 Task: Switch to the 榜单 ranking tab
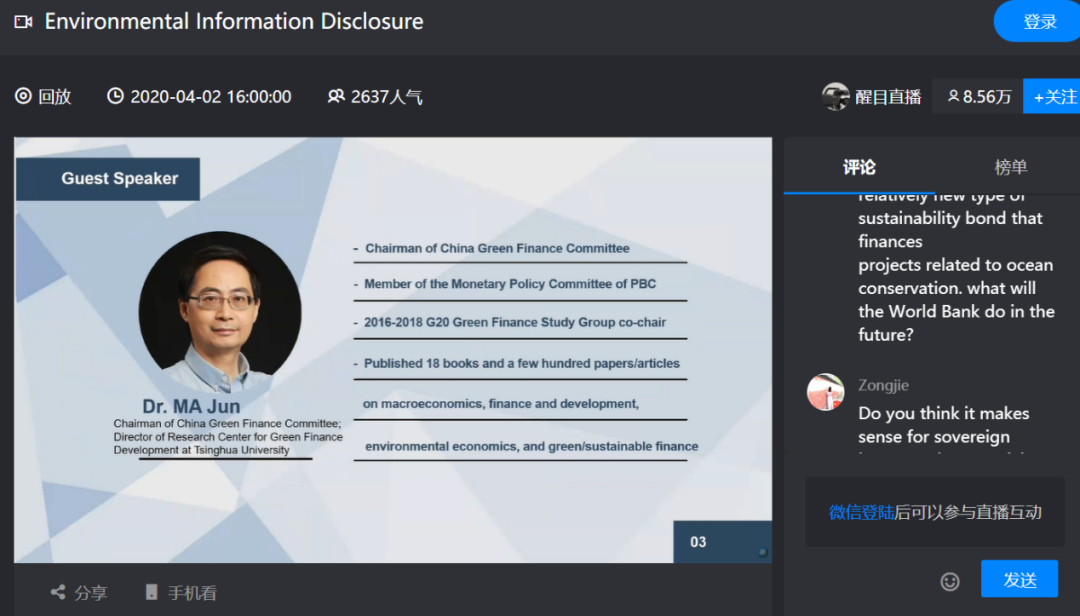point(1010,167)
